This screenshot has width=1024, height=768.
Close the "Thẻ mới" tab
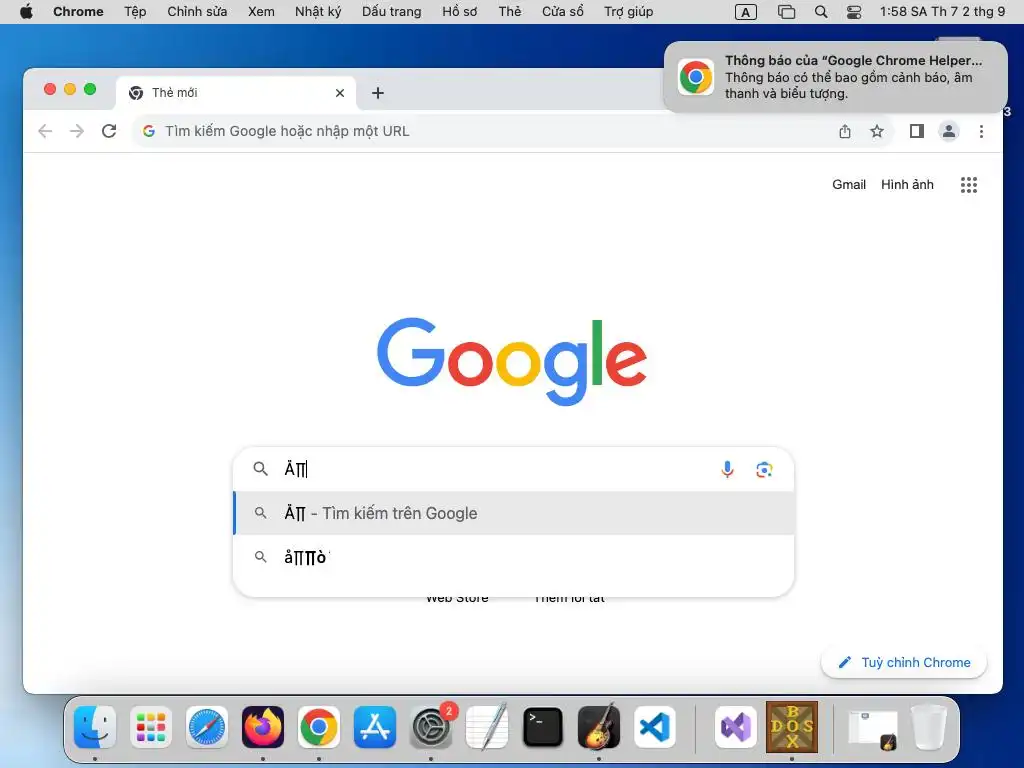tap(340, 93)
